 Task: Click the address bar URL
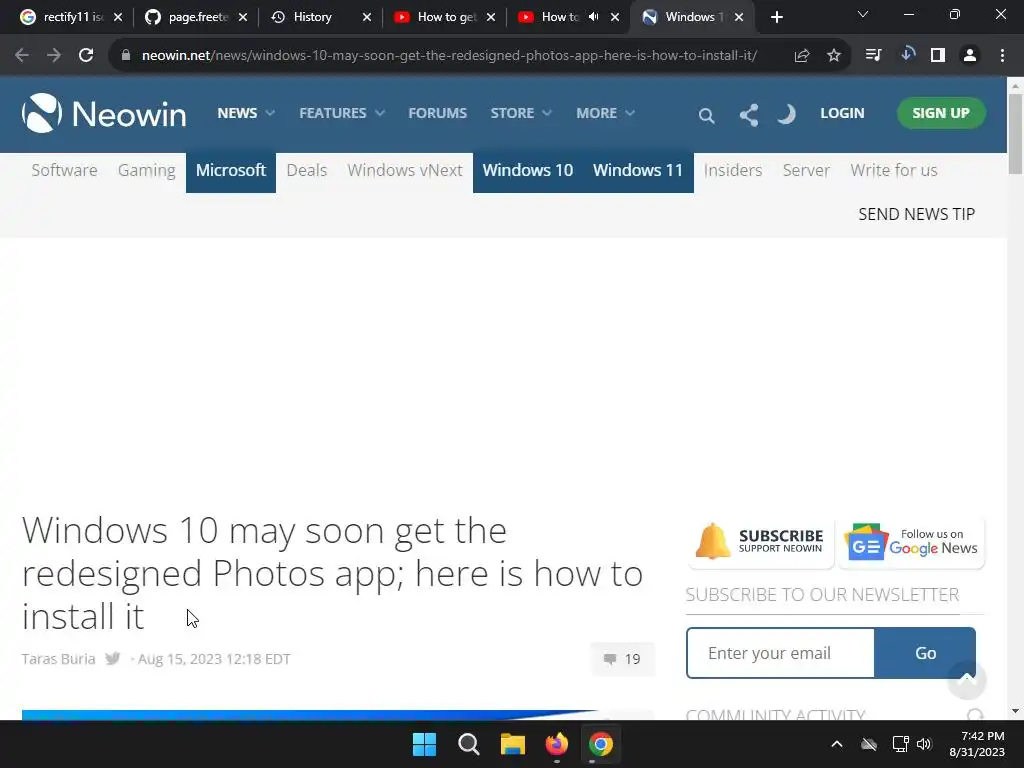click(449, 56)
